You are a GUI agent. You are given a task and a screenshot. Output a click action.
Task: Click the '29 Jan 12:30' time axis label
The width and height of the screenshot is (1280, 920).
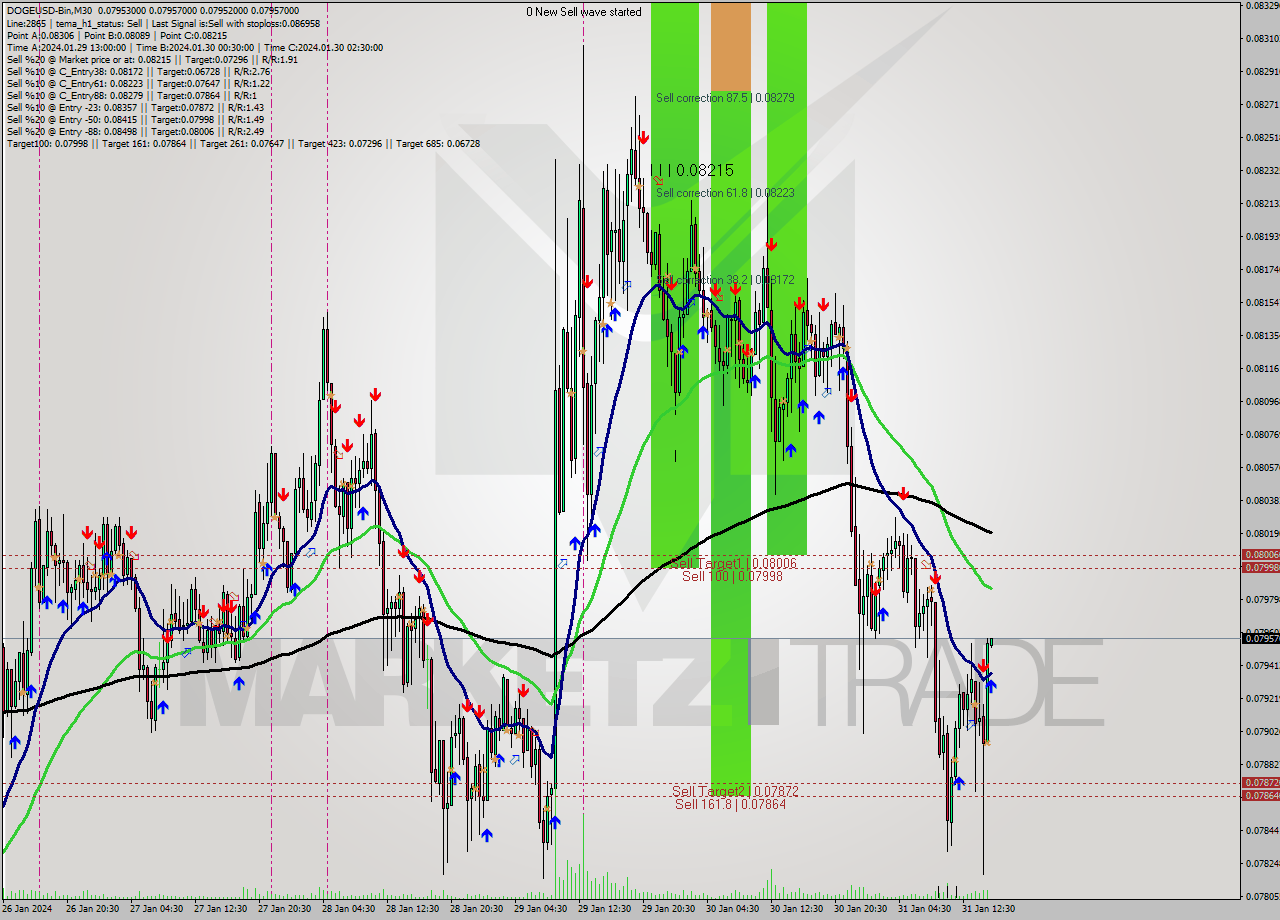click(x=604, y=909)
